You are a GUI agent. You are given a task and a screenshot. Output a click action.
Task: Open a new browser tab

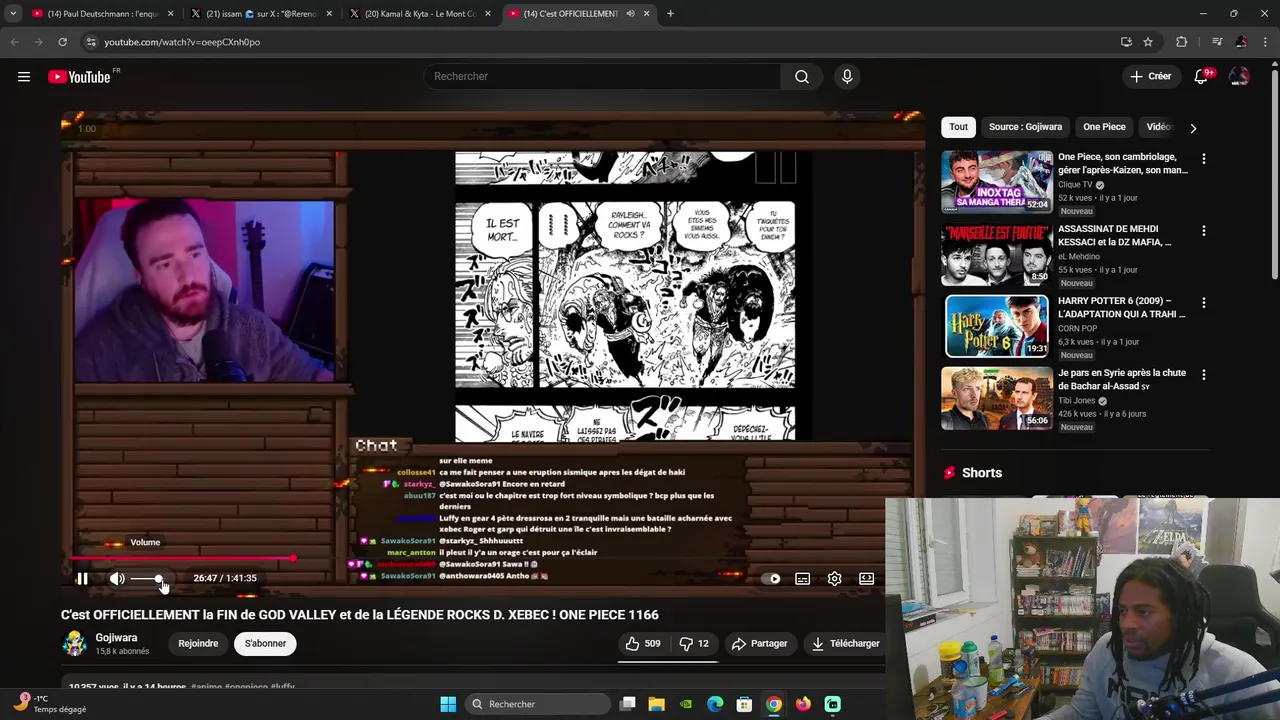(x=670, y=14)
